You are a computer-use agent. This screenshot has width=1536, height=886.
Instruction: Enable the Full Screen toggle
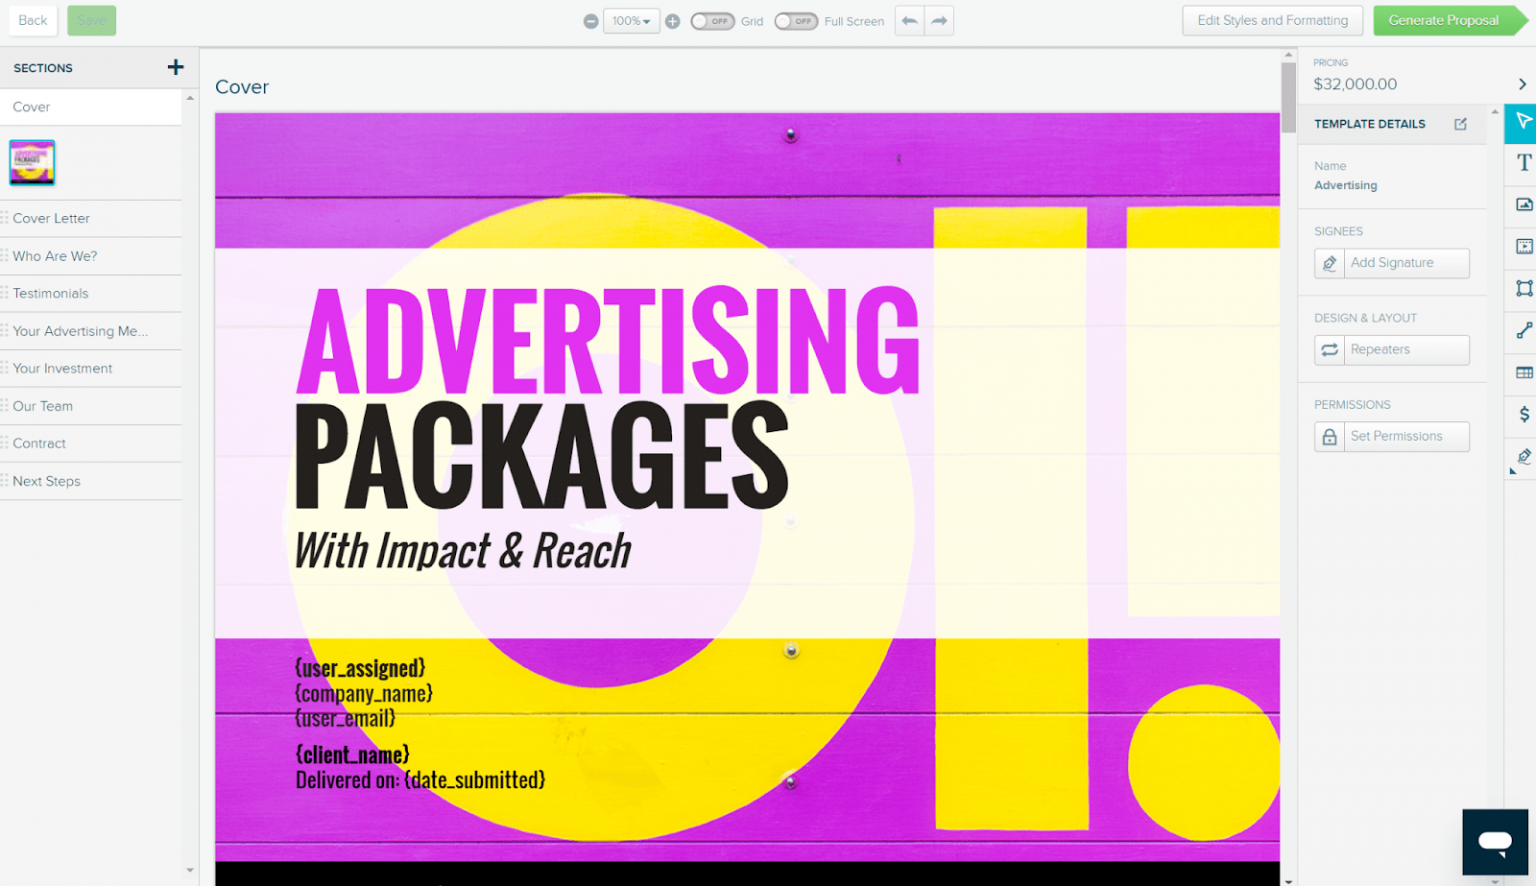(796, 21)
